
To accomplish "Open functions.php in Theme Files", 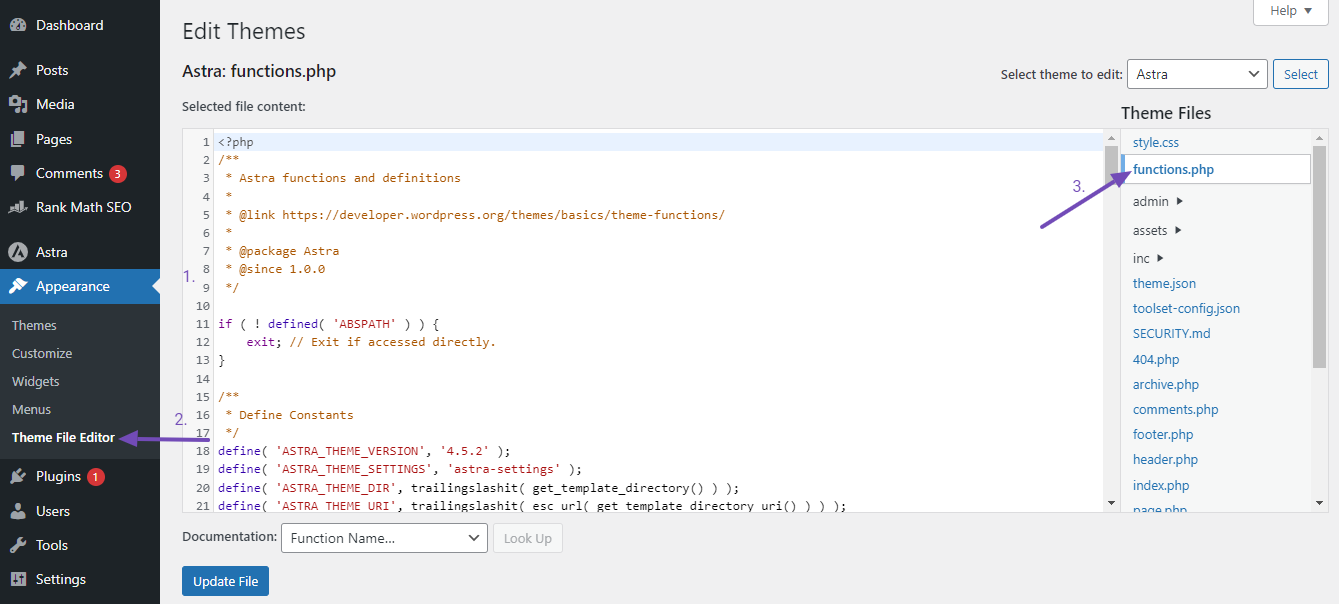I will [x=1173, y=169].
